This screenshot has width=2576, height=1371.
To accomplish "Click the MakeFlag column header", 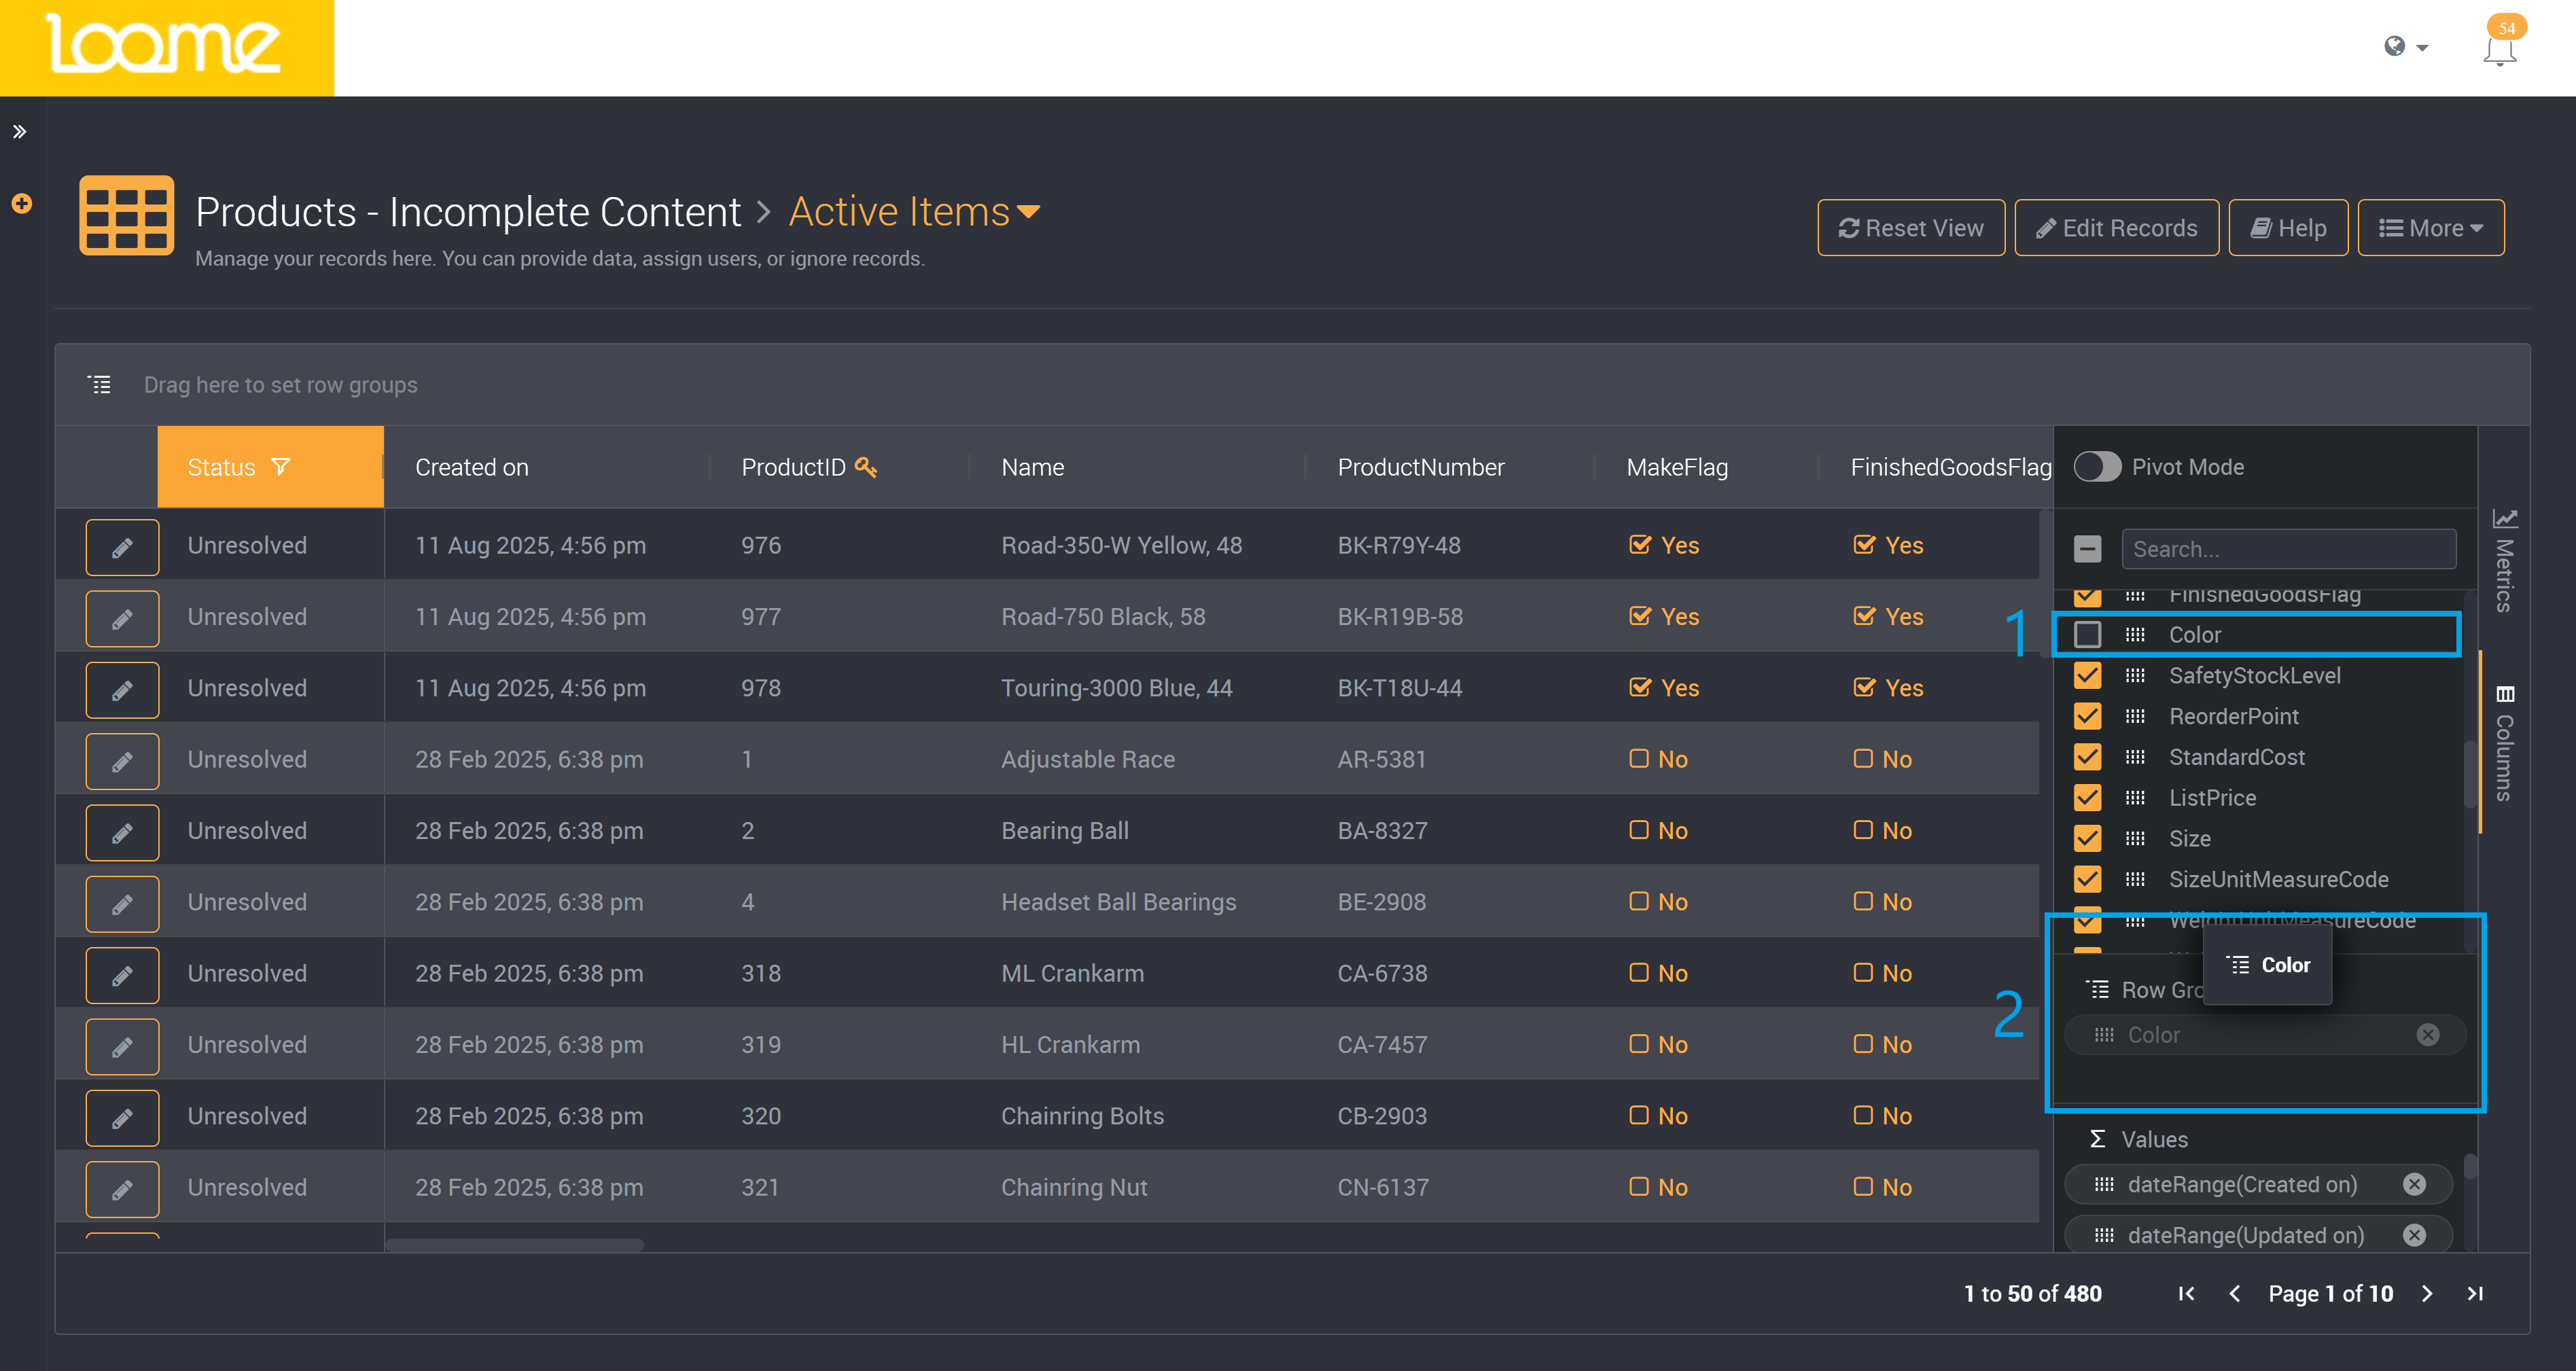I will [1677, 467].
